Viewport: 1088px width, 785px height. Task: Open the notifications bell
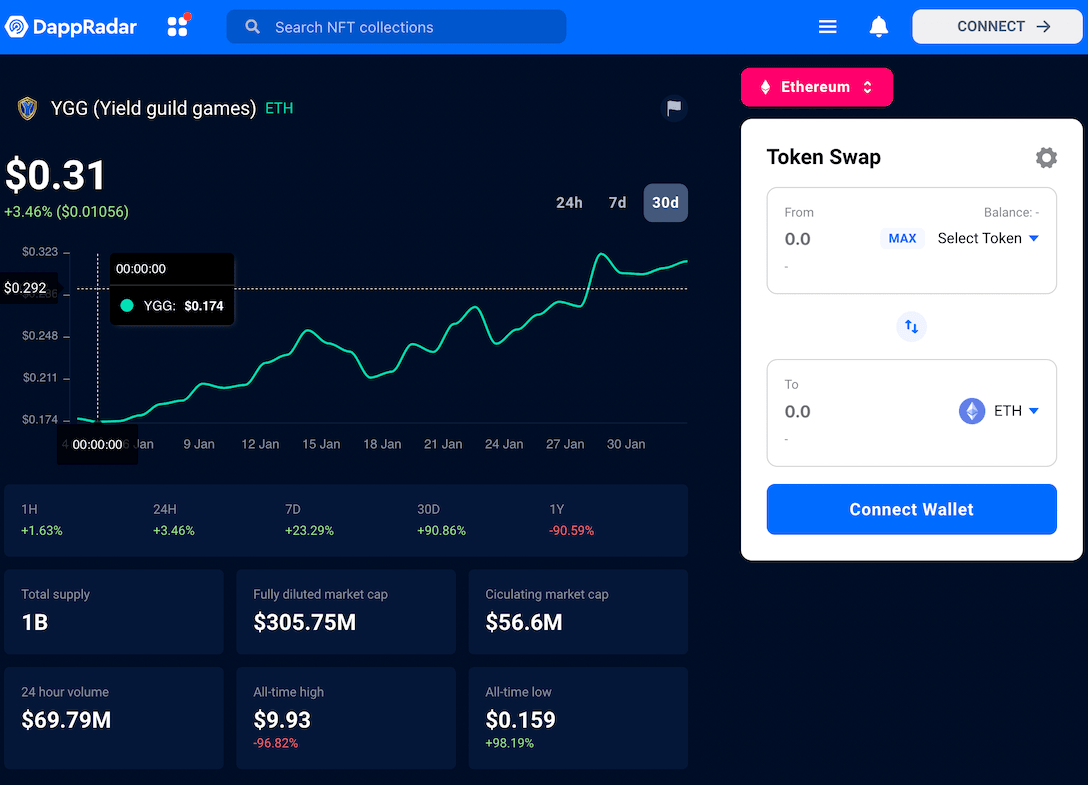point(879,27)
